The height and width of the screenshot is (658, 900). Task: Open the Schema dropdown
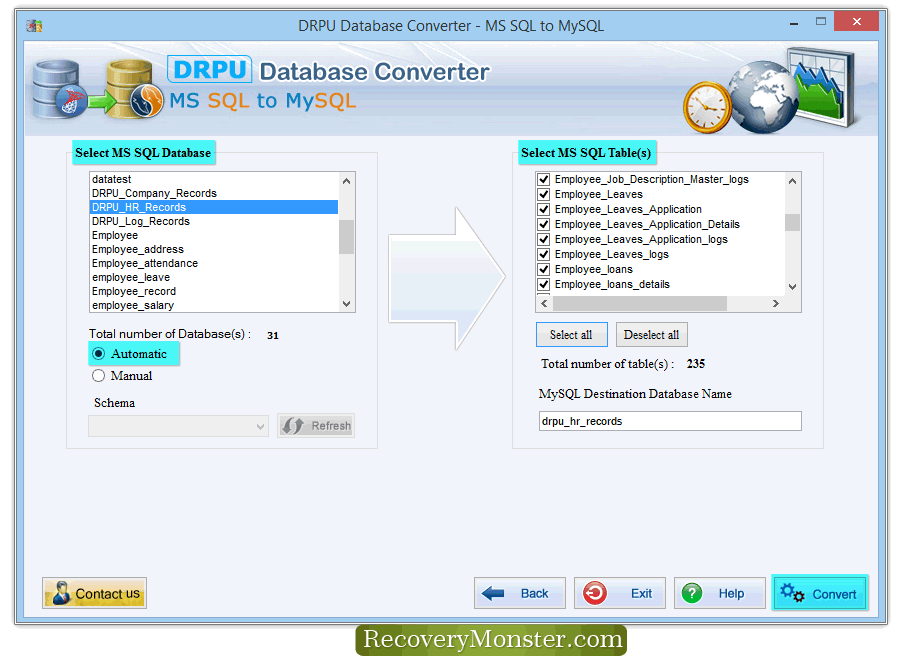(x=179, y=426)
